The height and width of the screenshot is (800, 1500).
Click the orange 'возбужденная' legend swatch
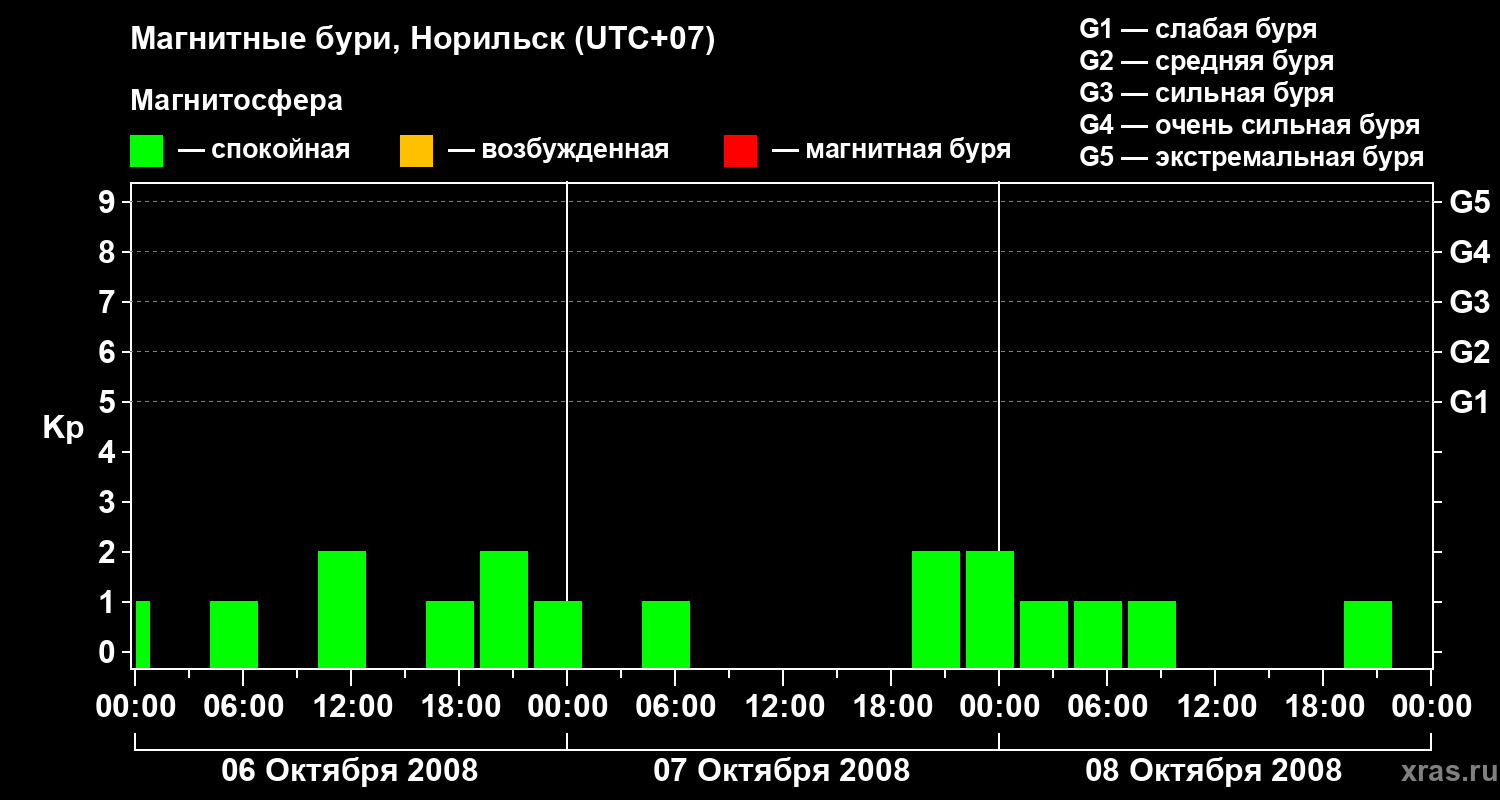416,151
